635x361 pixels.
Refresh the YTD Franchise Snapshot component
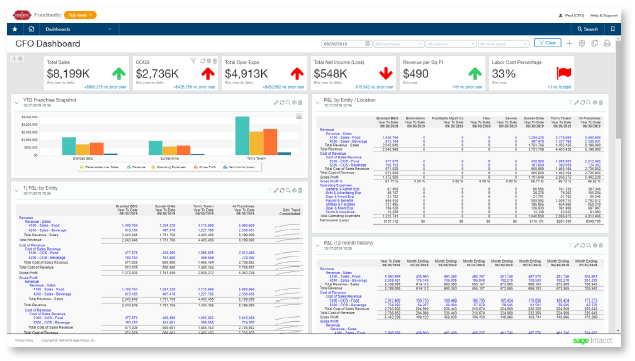point(282,103)
